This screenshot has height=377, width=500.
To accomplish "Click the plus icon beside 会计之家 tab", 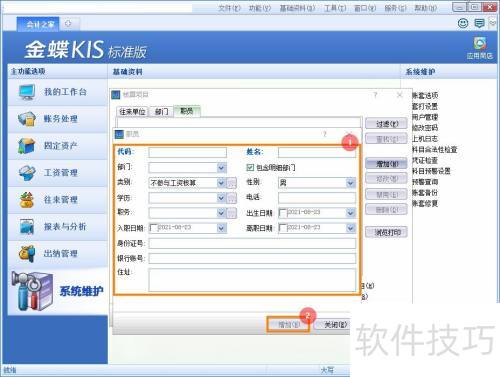I will pyautogui.click(x=68, y=24).
